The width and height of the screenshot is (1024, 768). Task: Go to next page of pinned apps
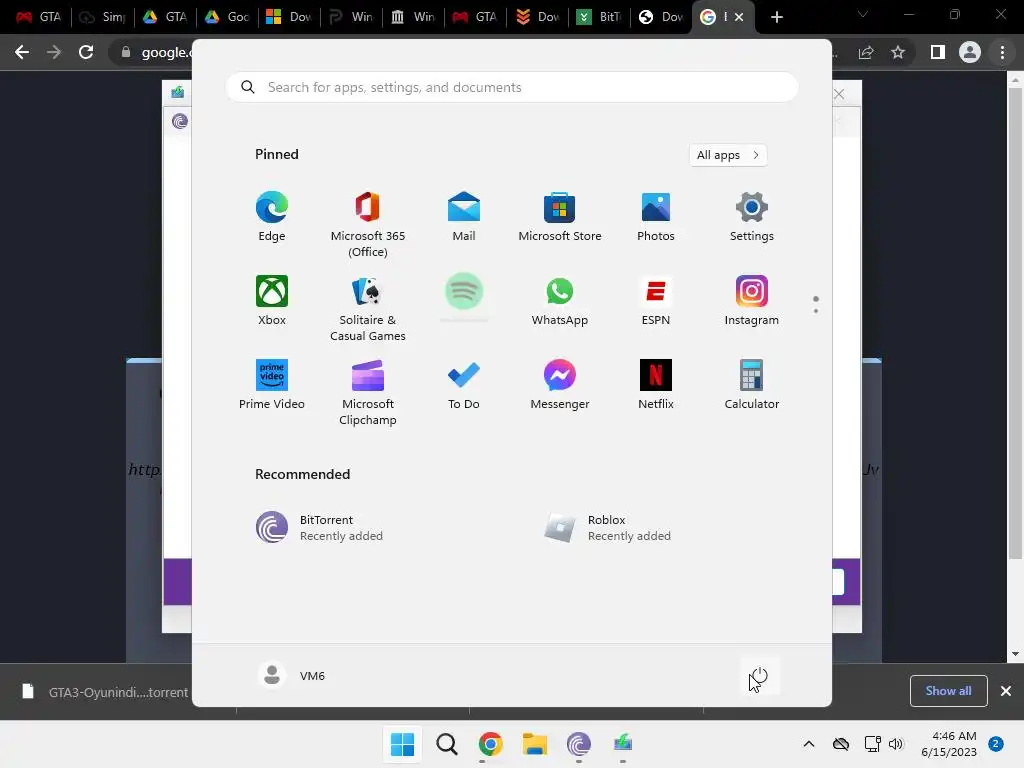pos(816,311)
